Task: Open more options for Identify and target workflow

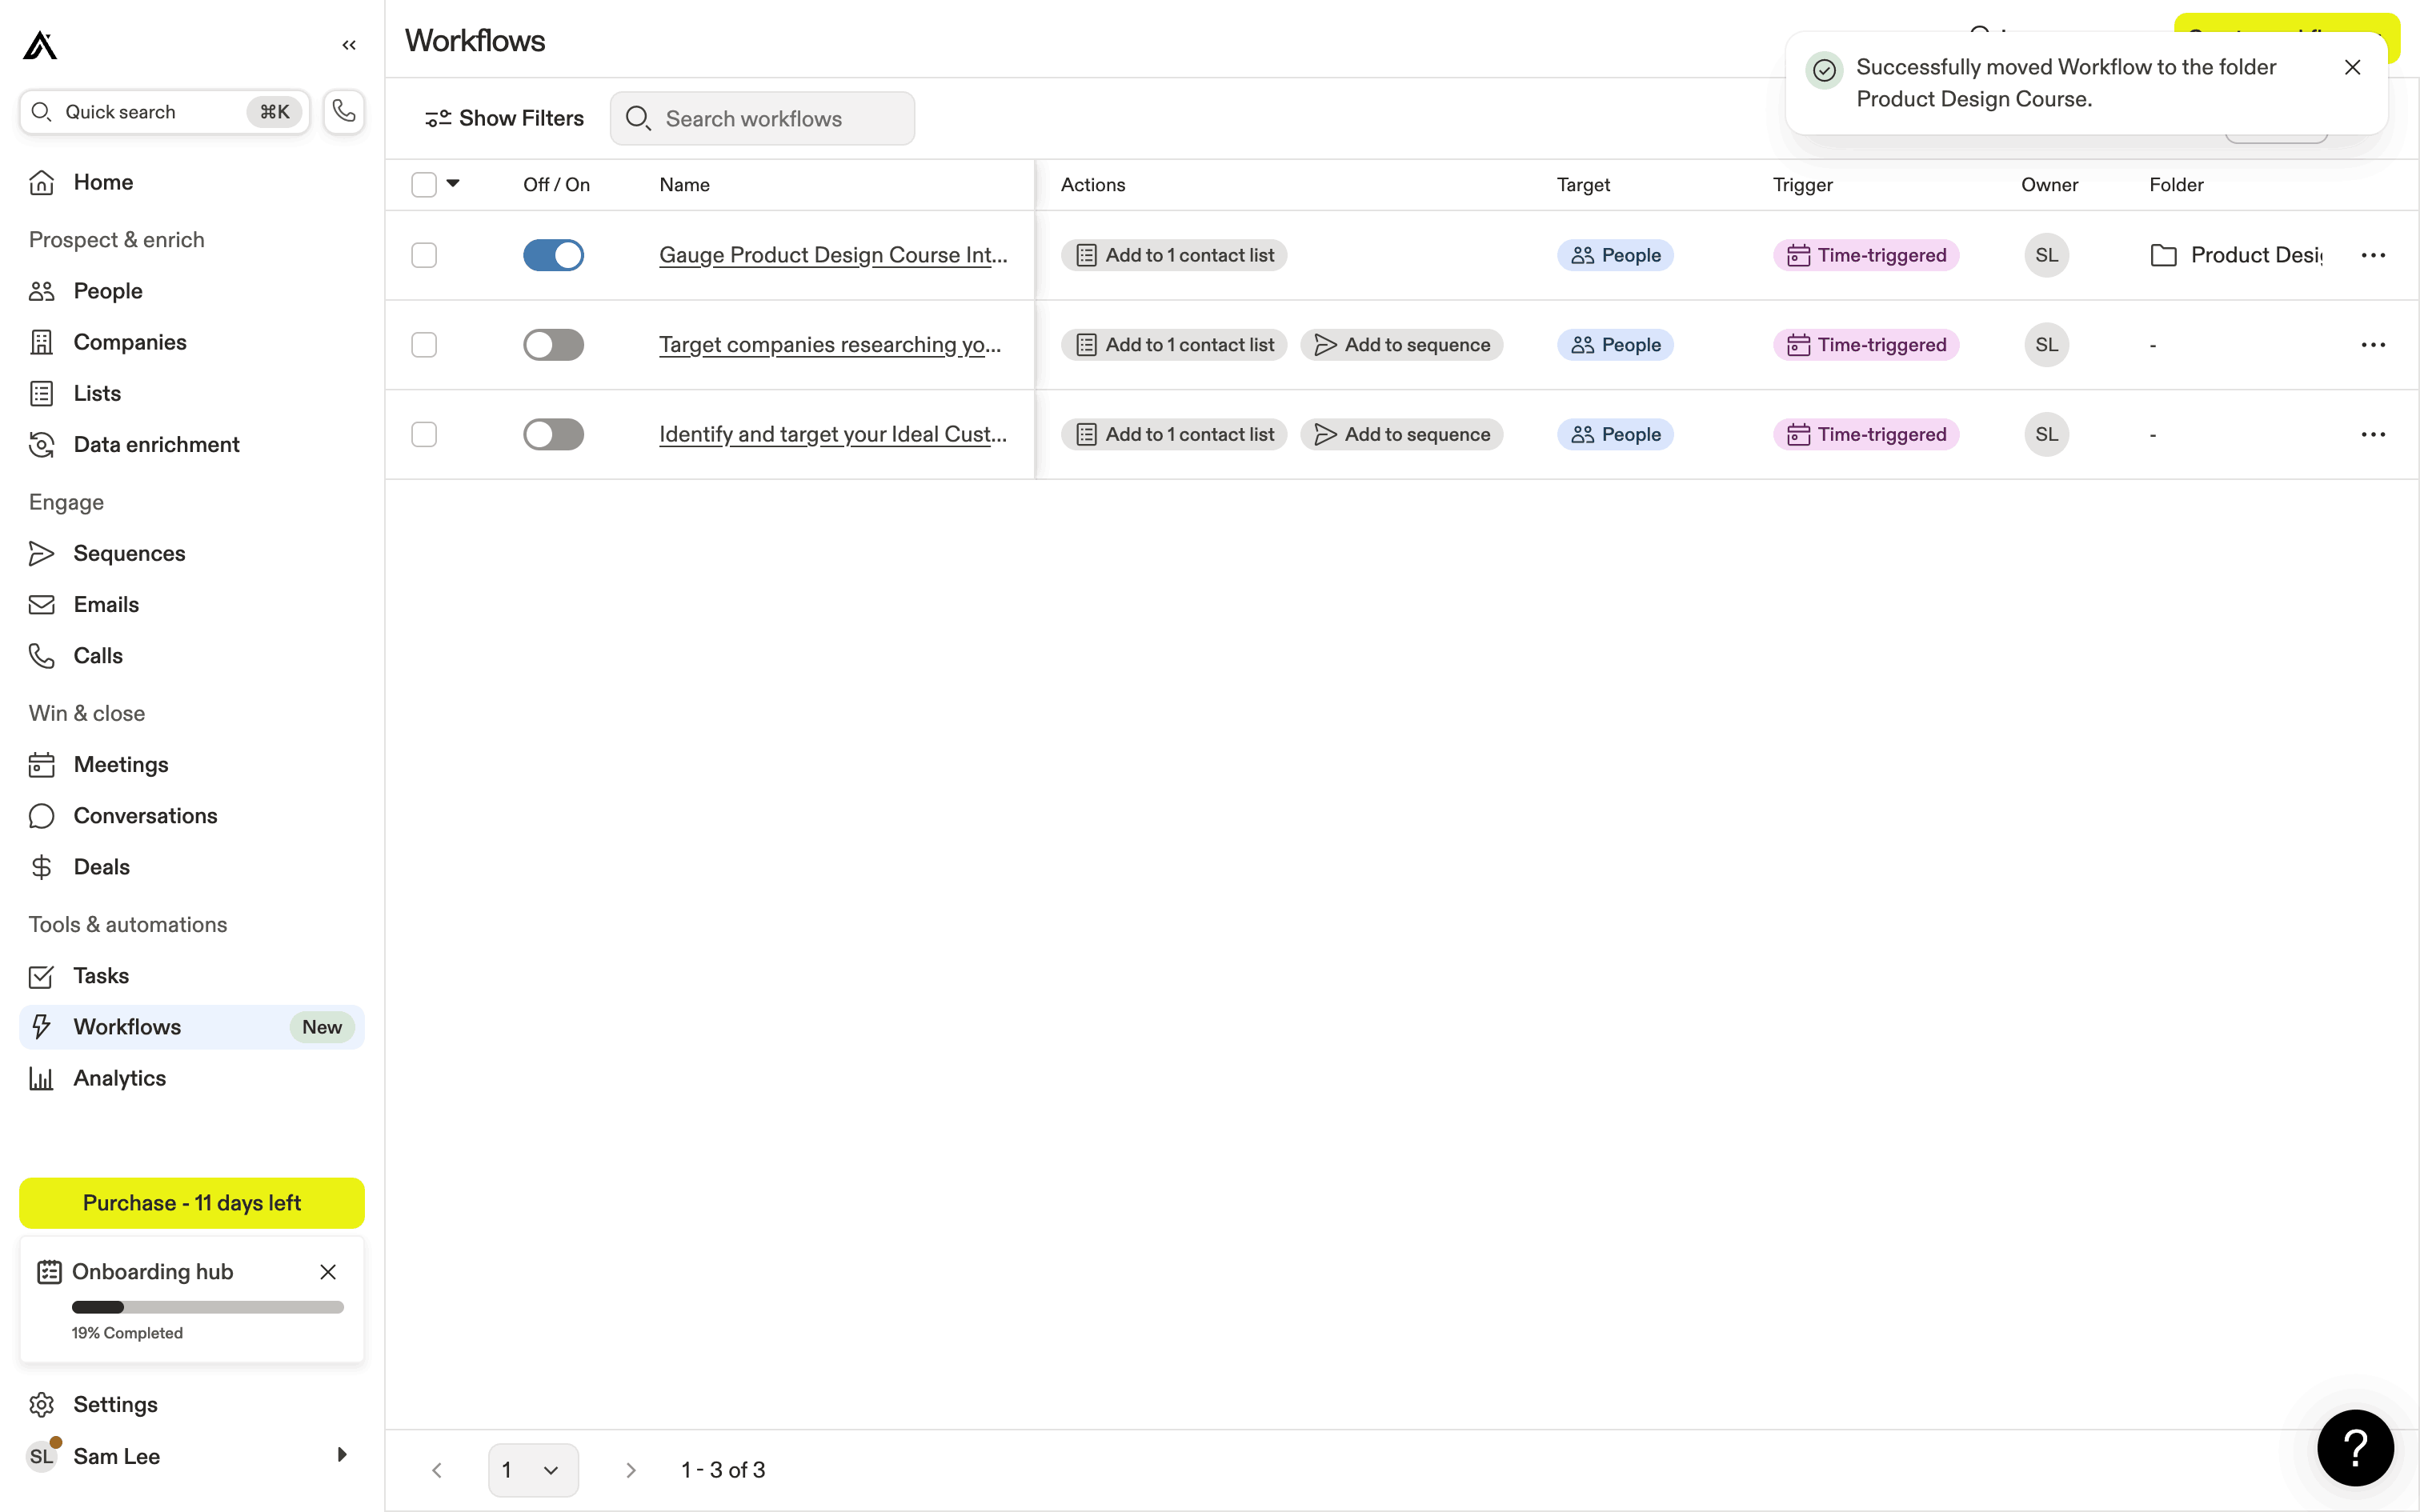Action: [x=2373, y=434]
